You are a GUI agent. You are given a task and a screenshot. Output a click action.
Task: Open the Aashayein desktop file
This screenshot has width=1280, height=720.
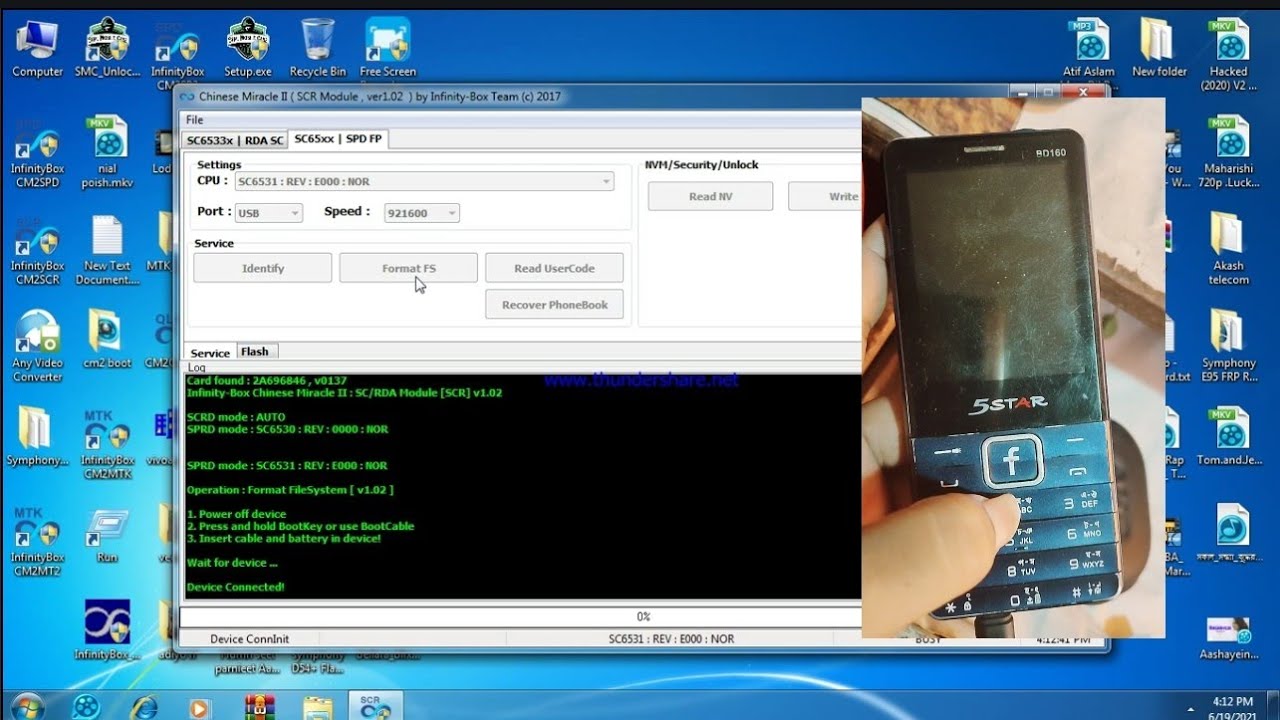[1229, 638]
